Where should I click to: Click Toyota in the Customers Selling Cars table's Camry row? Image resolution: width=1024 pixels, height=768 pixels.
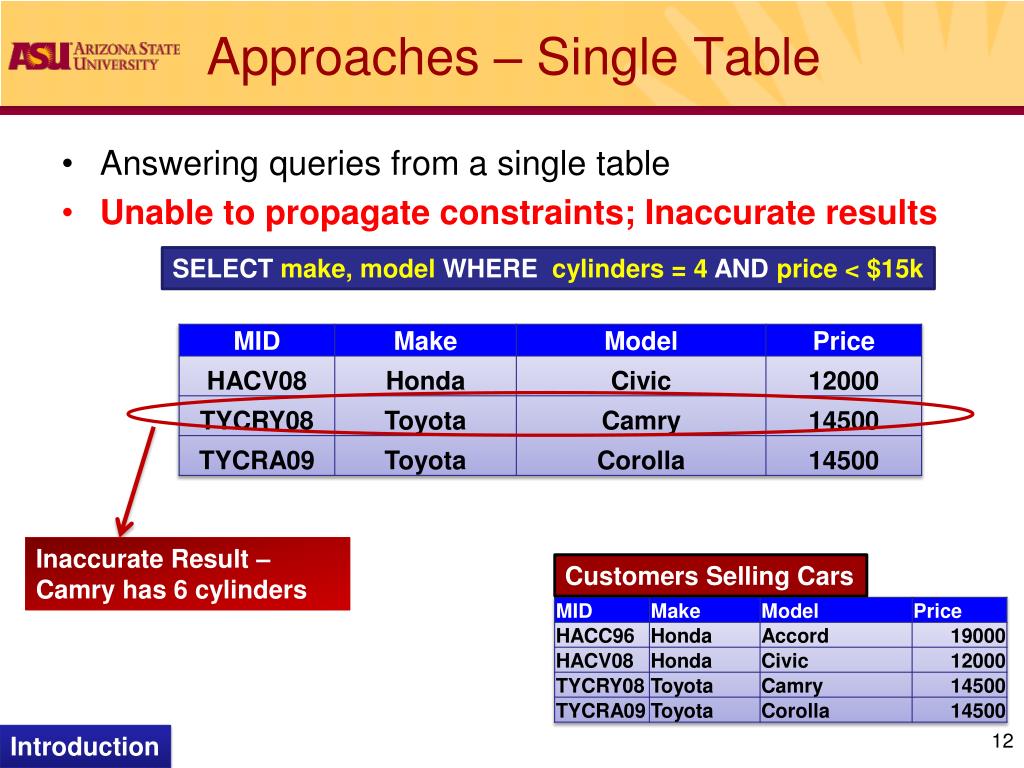point(705,686)
